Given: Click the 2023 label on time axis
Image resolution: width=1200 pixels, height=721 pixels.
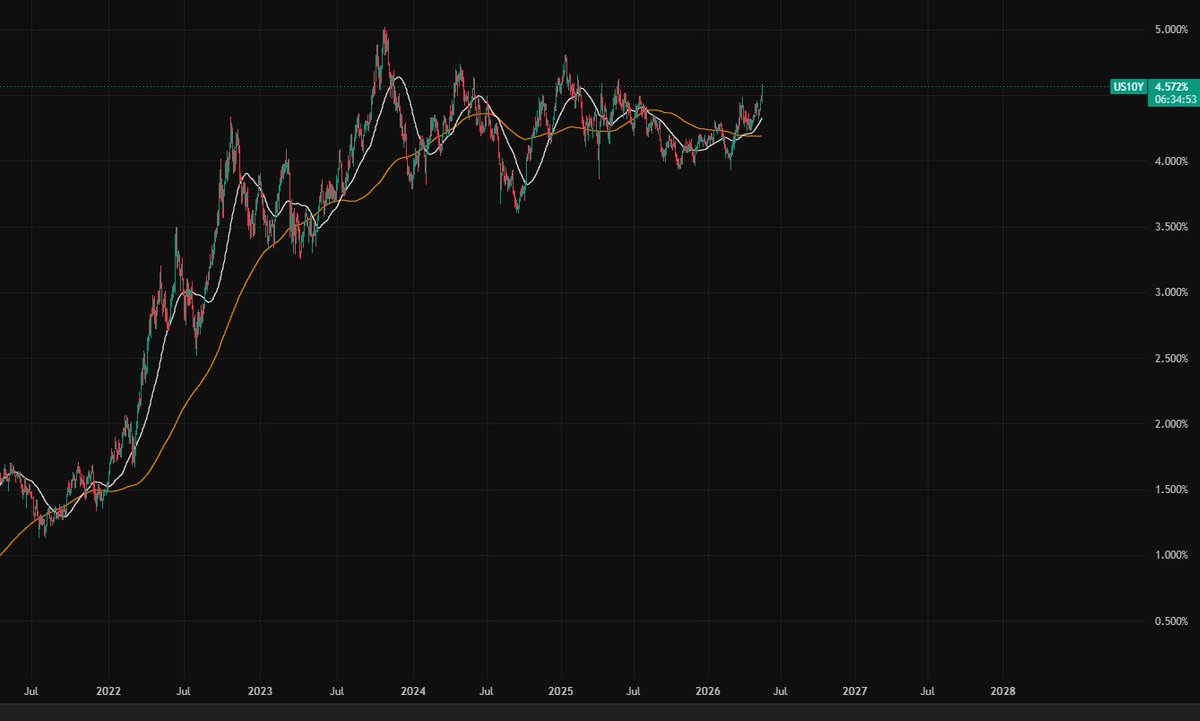Looking at the screenshot, I should click(x=260, y=690).
